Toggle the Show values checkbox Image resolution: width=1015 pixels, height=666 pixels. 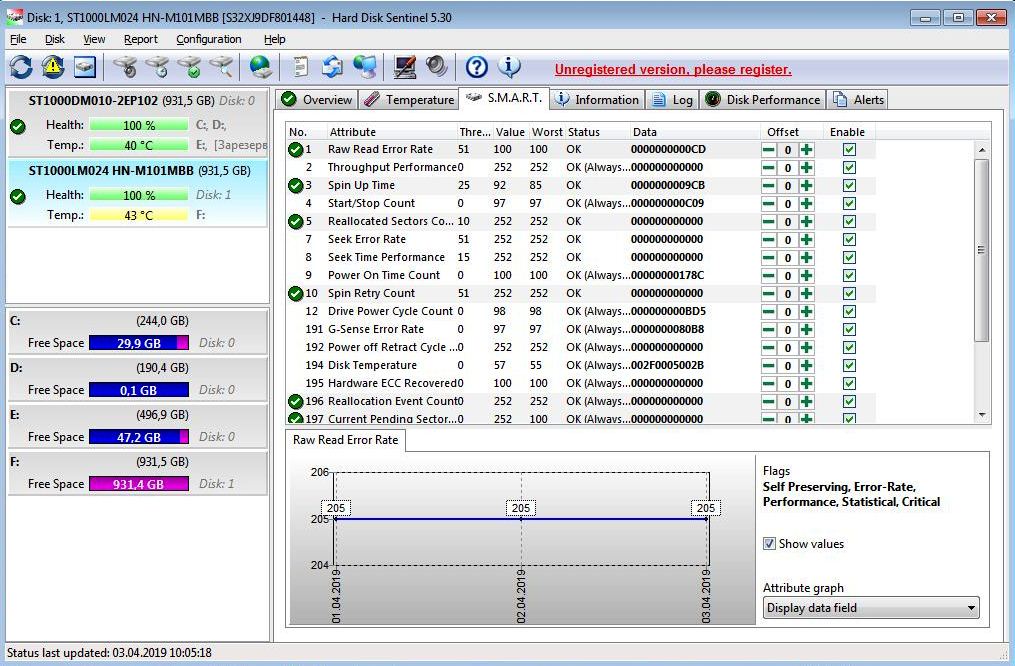click(769, 544)
